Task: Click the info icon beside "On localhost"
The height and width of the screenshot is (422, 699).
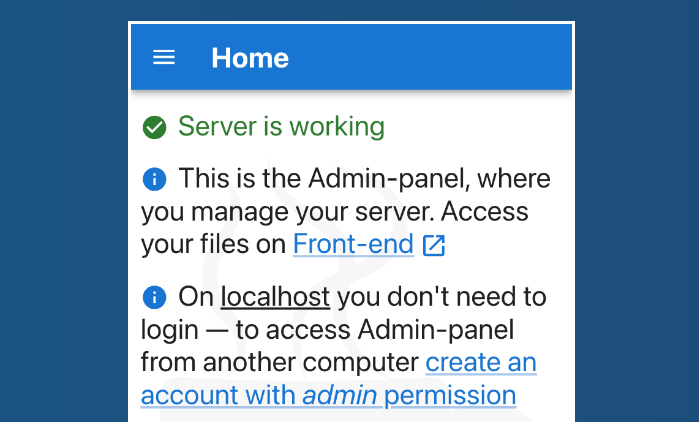Action: [x=154, y=297]
